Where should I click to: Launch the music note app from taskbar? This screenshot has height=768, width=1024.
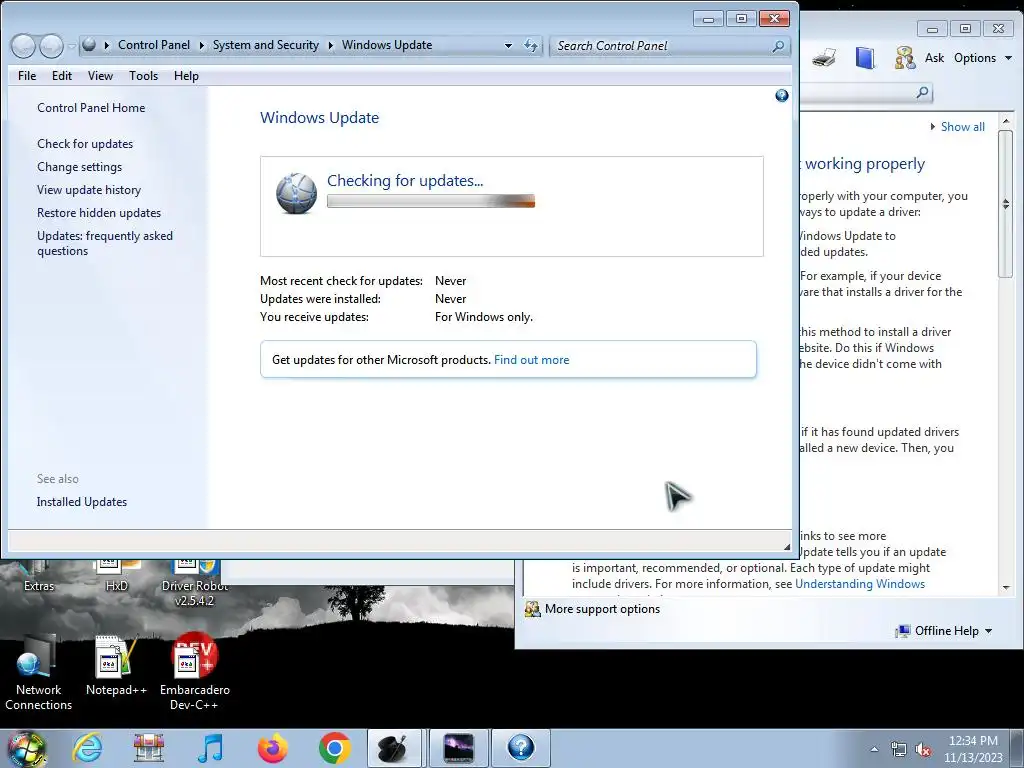pyautogui.click(x=210, y=748)
